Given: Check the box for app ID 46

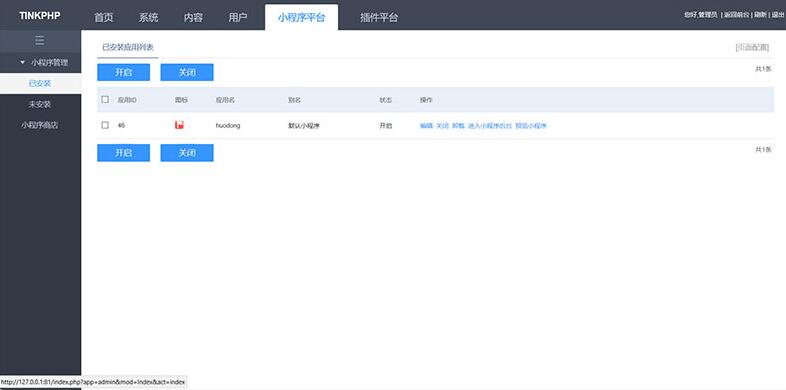Looking at the screenshot, I should pos(105,125).
